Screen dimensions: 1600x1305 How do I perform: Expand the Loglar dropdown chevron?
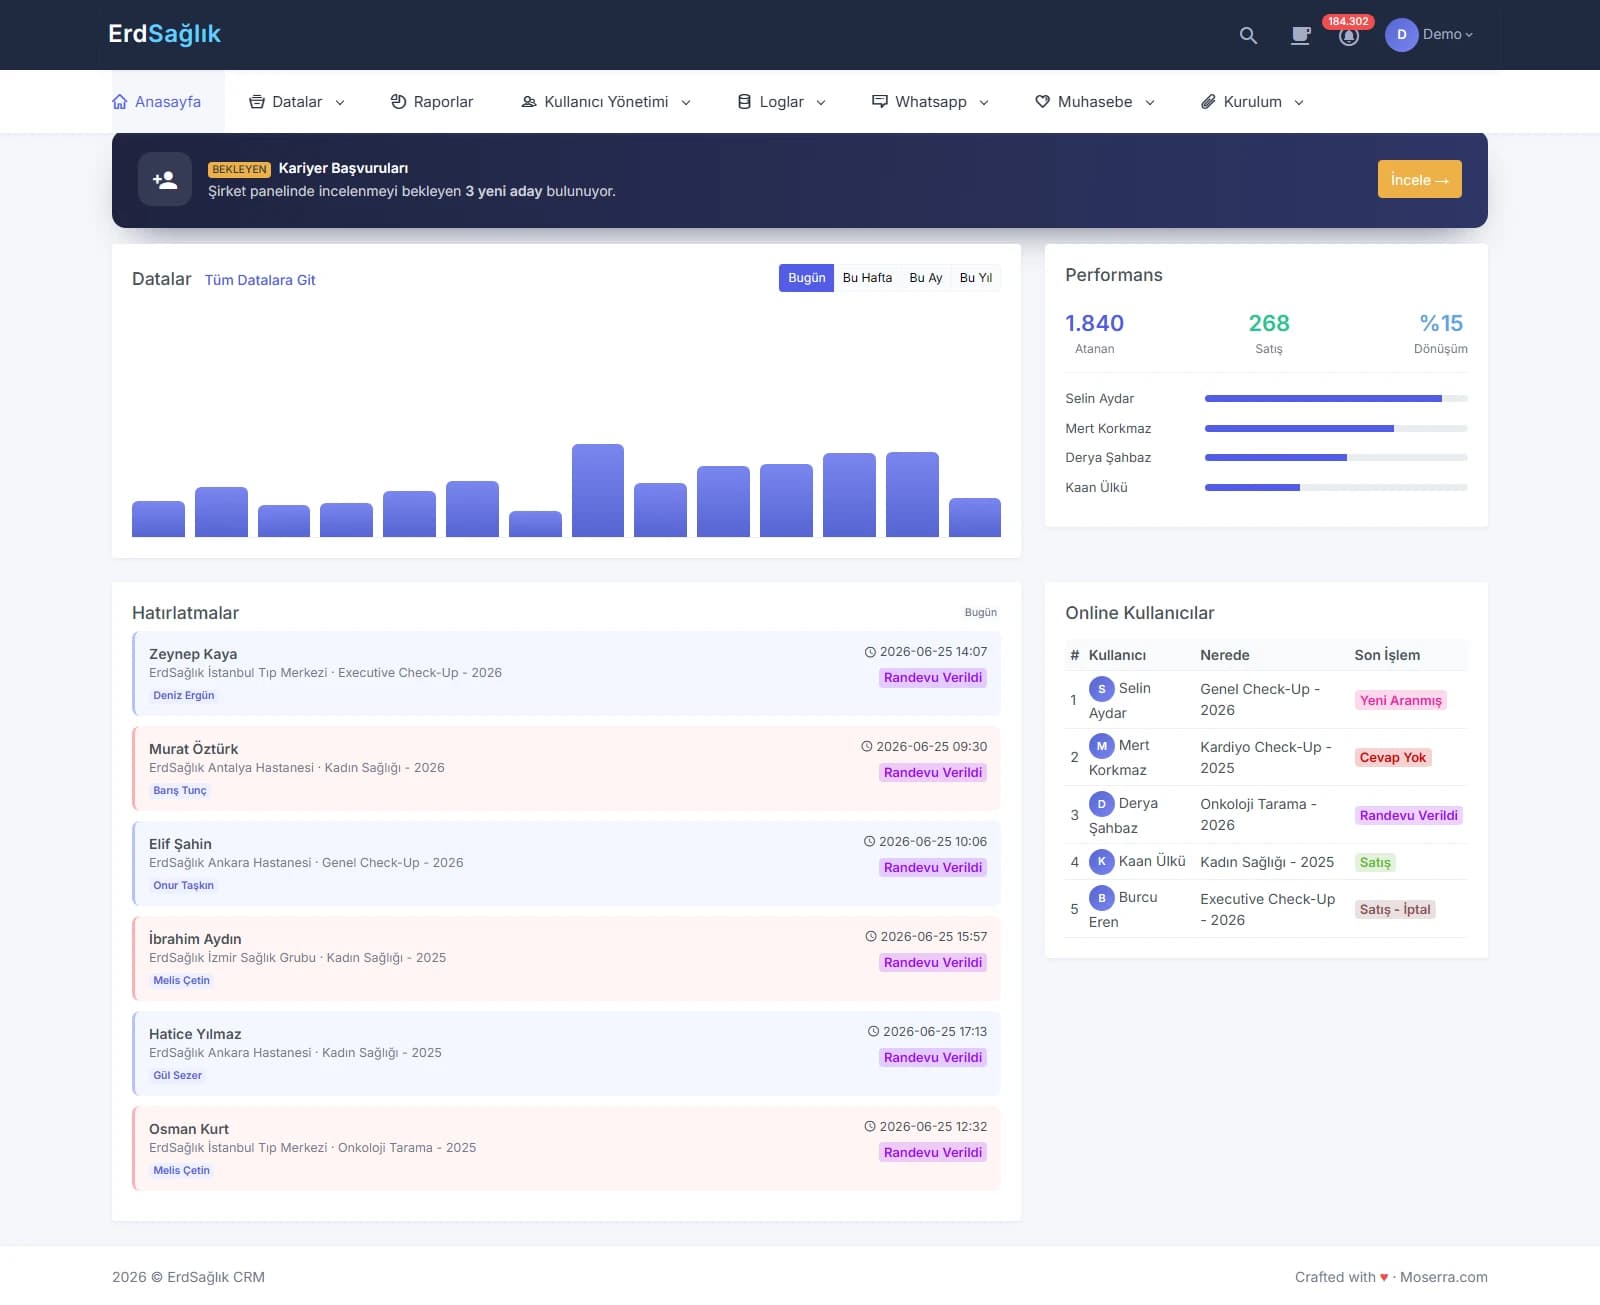point(821,103)
